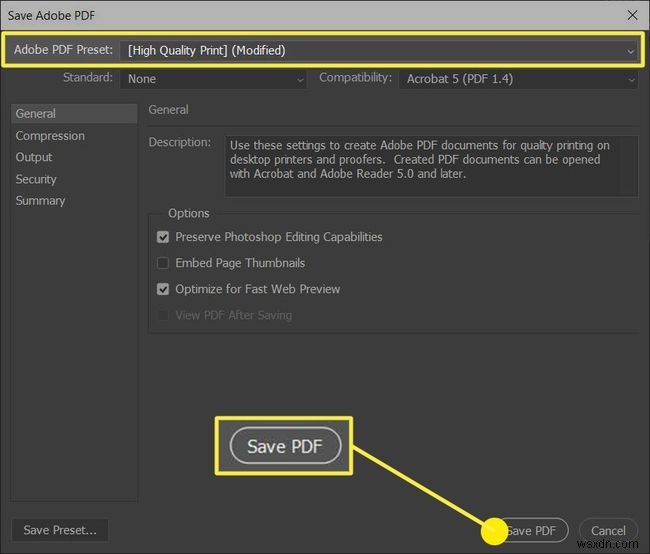Click the View PDF After Saving checkbox
The height and width of the screenshot is (554, 650).
pyautogui.click(x=163, y=315)
